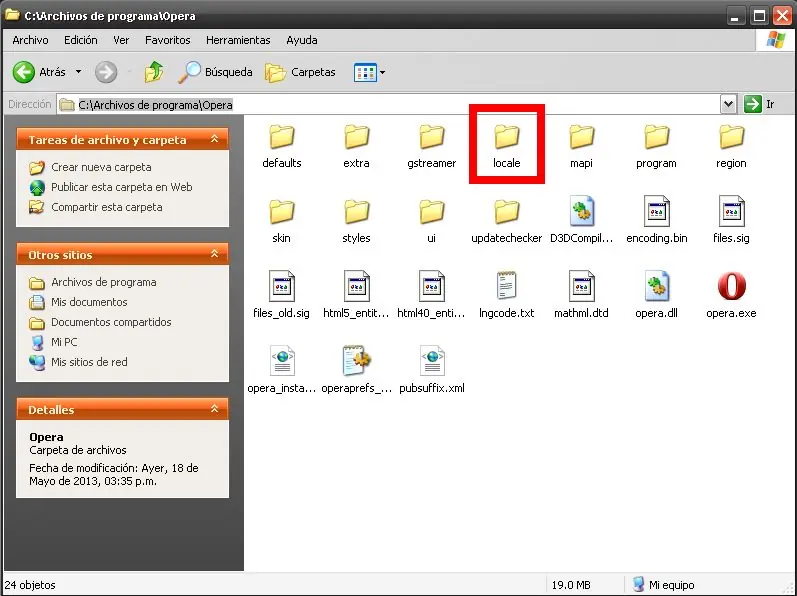Viewport: 797px width, 596px height.
Task: Select the region folder
Action: pos(731,146)
